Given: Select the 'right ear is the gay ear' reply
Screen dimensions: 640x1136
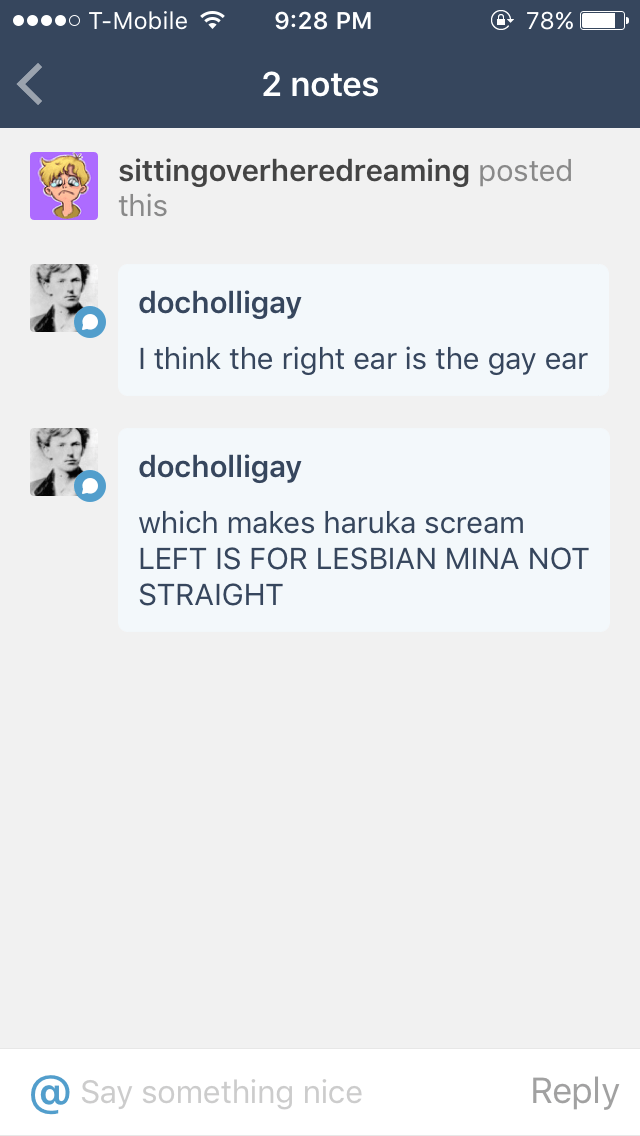Looking at the screenshot, I should click(363, 330).
